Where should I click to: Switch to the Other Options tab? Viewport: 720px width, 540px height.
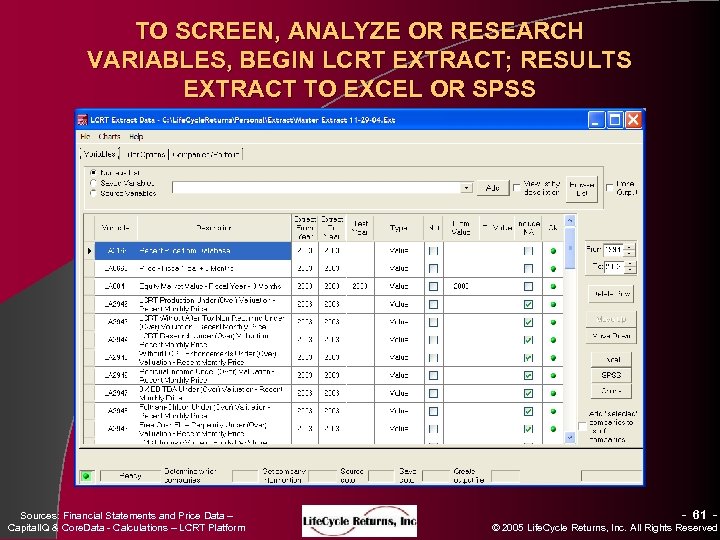pyautogui.click(x=145, y=154)
